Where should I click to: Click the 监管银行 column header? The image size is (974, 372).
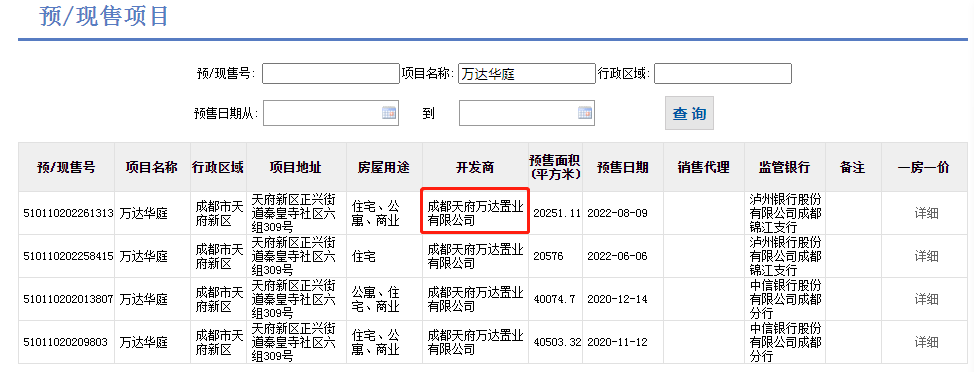coord(785,167)
